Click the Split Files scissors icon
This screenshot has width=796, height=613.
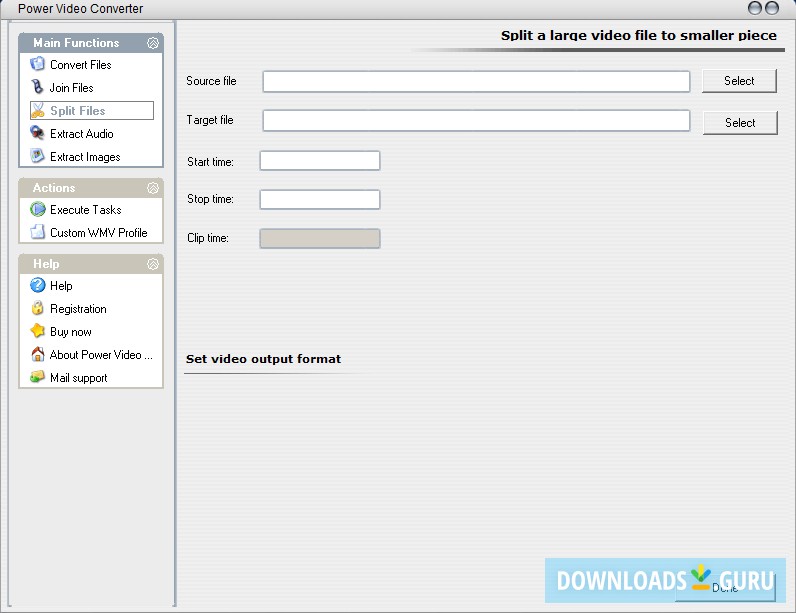point(38,110)
